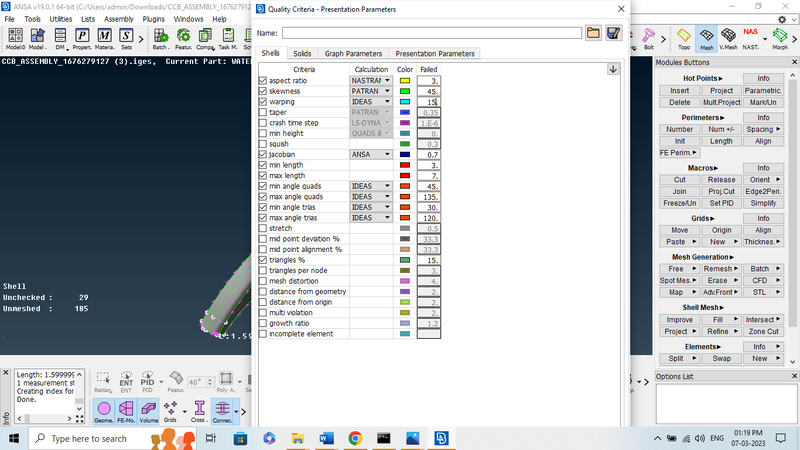Open the Properties list icon
Viewport: 800px width, 450px height.
82,39
